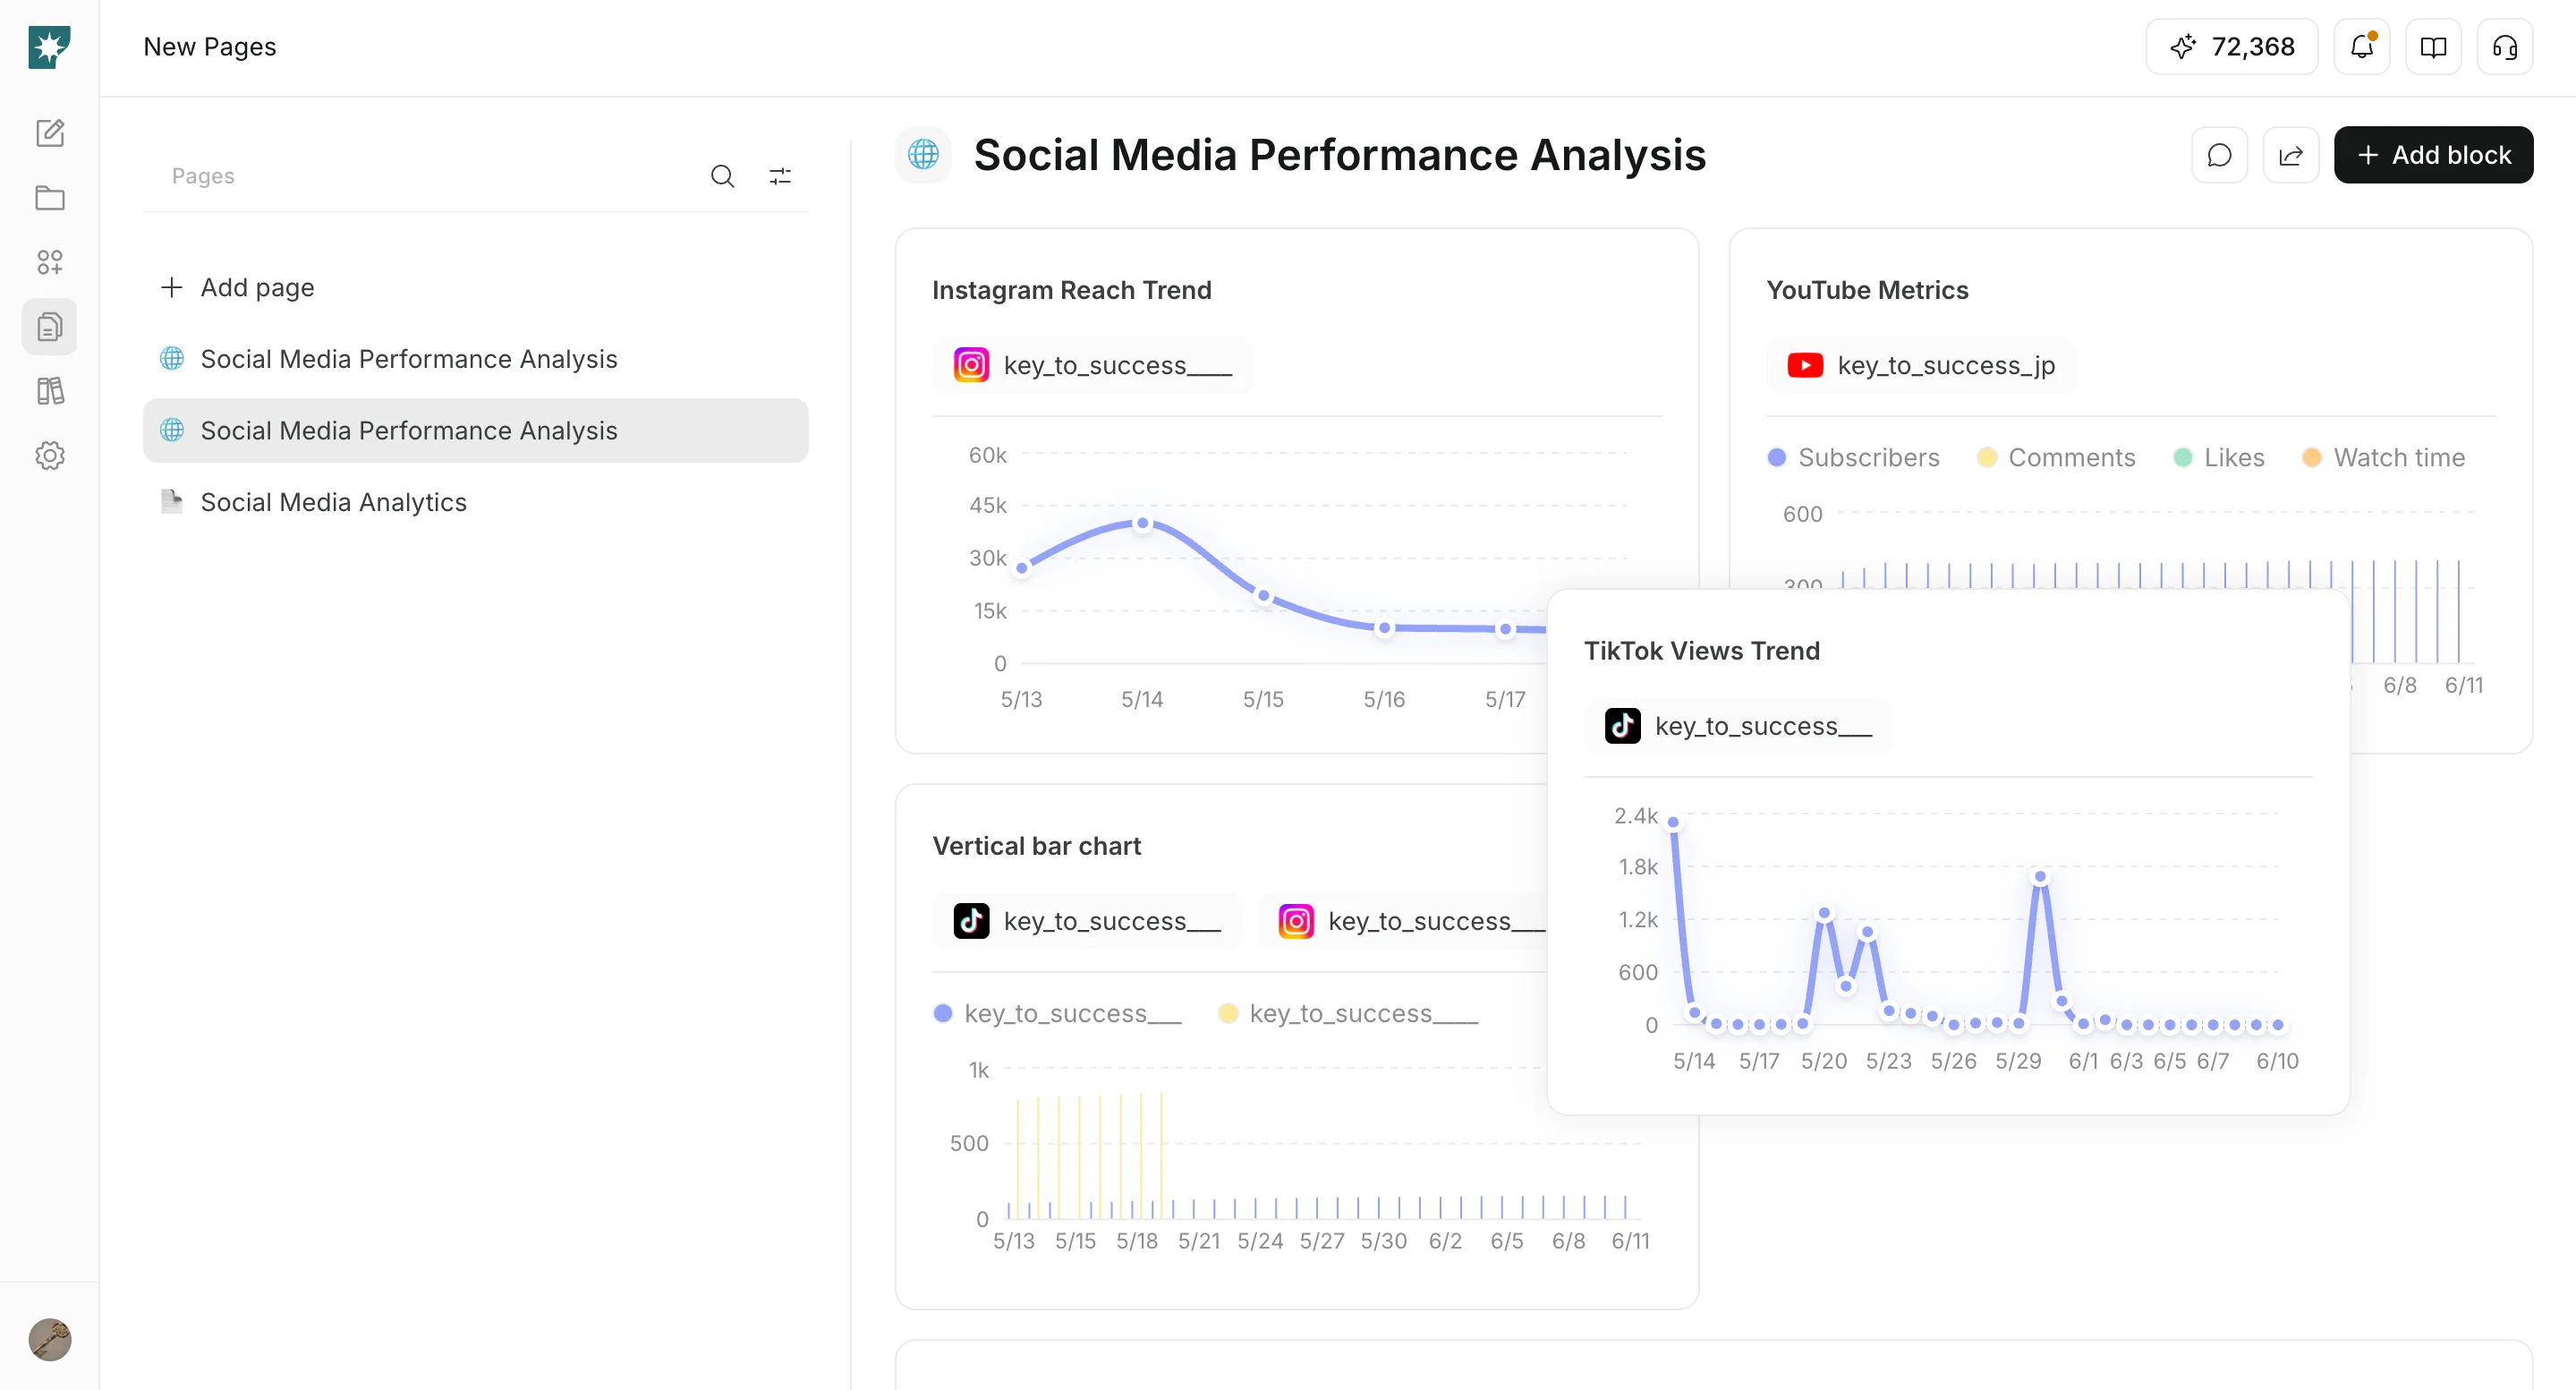Open the library books icon in the sidebar

(x=50, y=391)
